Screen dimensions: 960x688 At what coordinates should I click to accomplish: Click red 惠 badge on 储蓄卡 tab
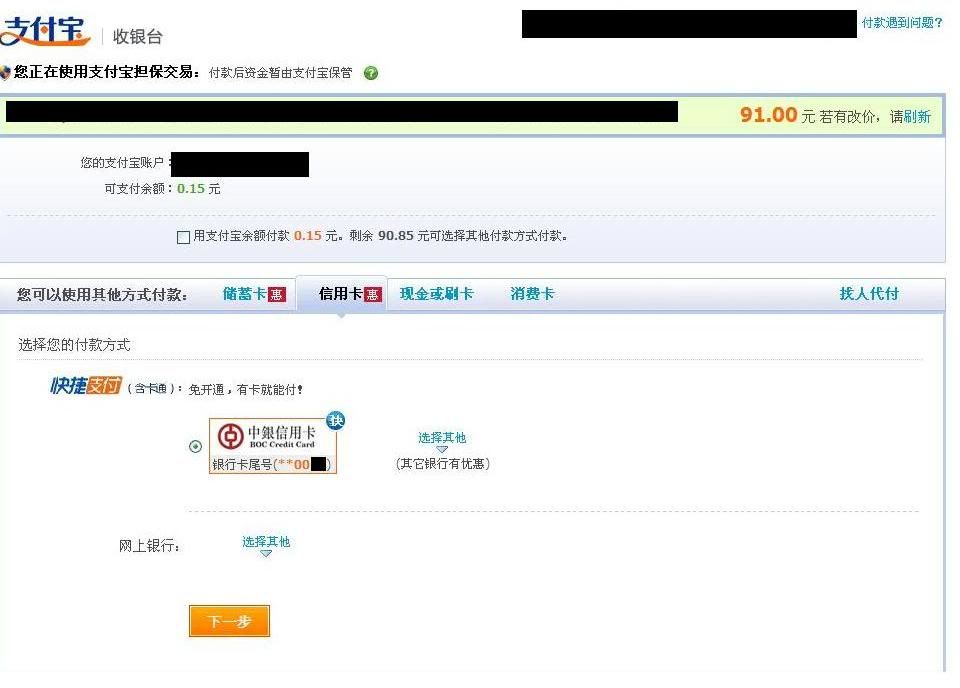point(277,294)
